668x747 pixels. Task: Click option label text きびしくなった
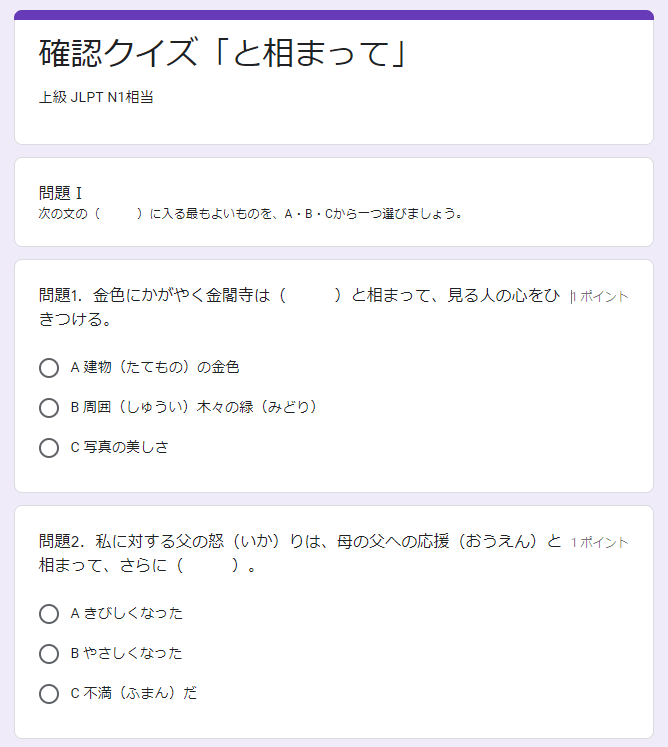133,613
